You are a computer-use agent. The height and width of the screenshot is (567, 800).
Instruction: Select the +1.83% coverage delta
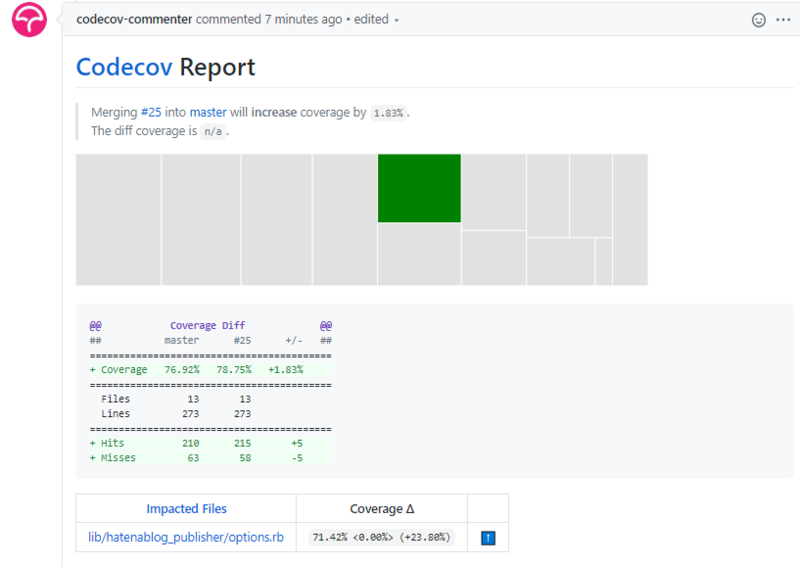click(x=286, y=369)
